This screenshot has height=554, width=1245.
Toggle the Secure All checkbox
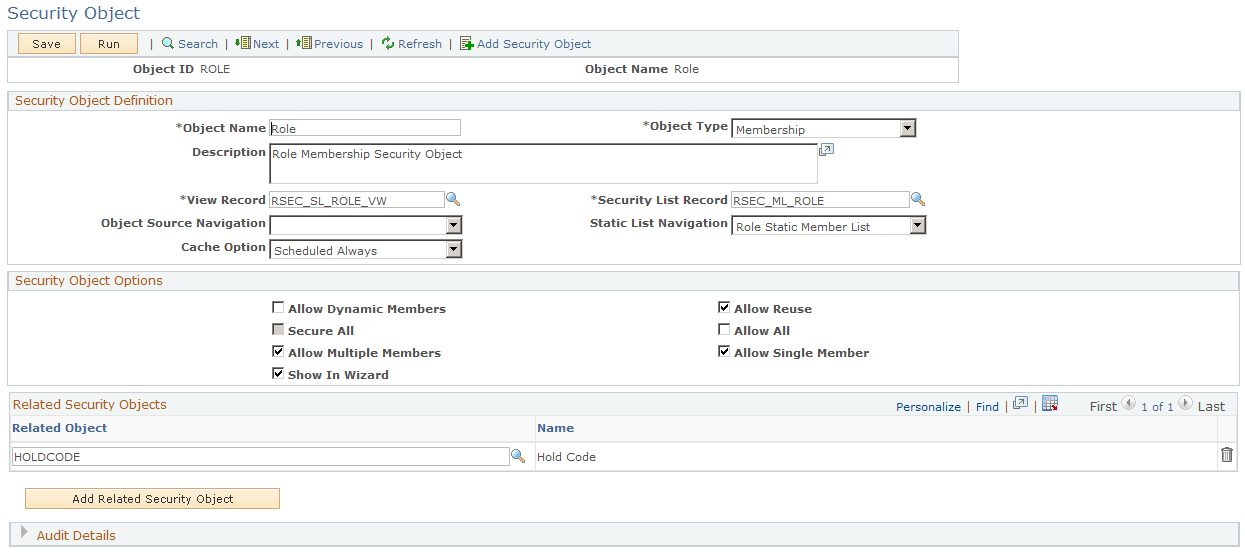point(278,330)
